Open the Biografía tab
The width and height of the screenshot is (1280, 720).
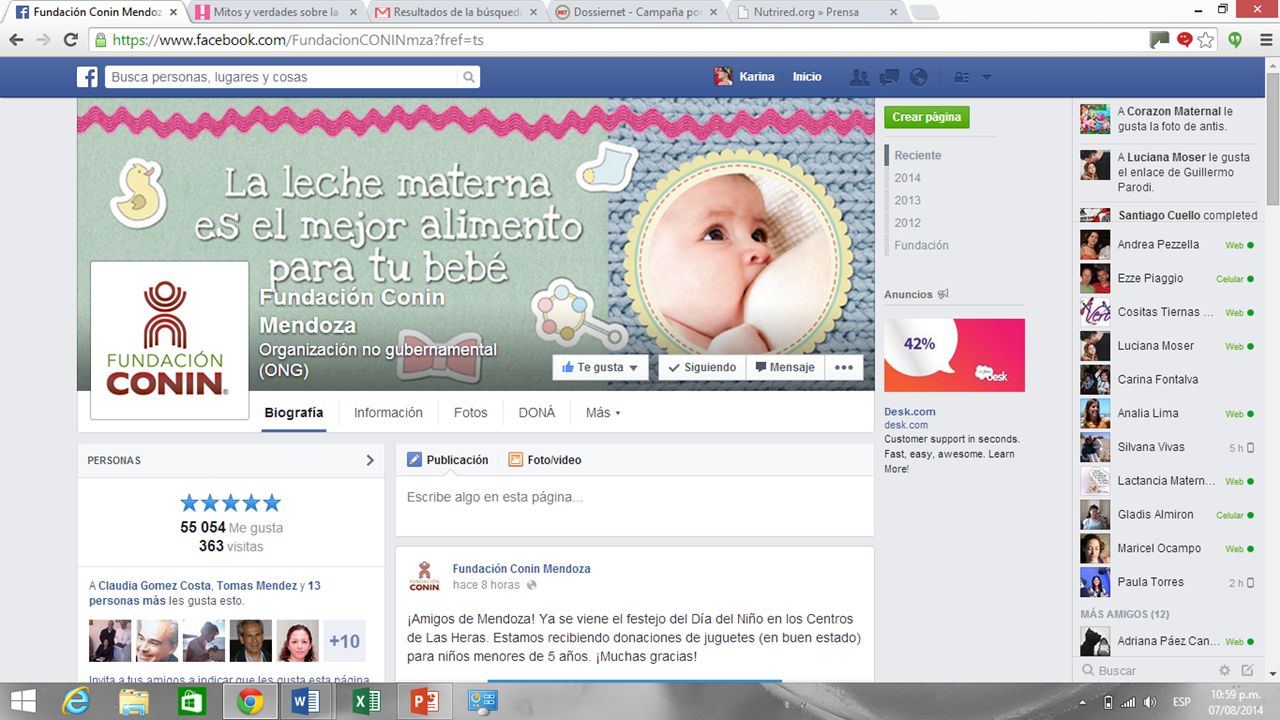[294, 412]
